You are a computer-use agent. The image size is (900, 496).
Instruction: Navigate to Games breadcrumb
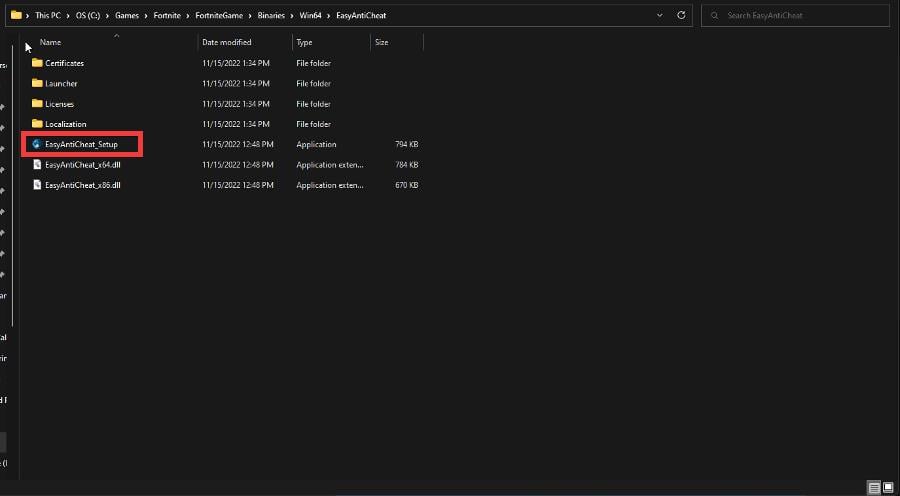tap(127, 16)
